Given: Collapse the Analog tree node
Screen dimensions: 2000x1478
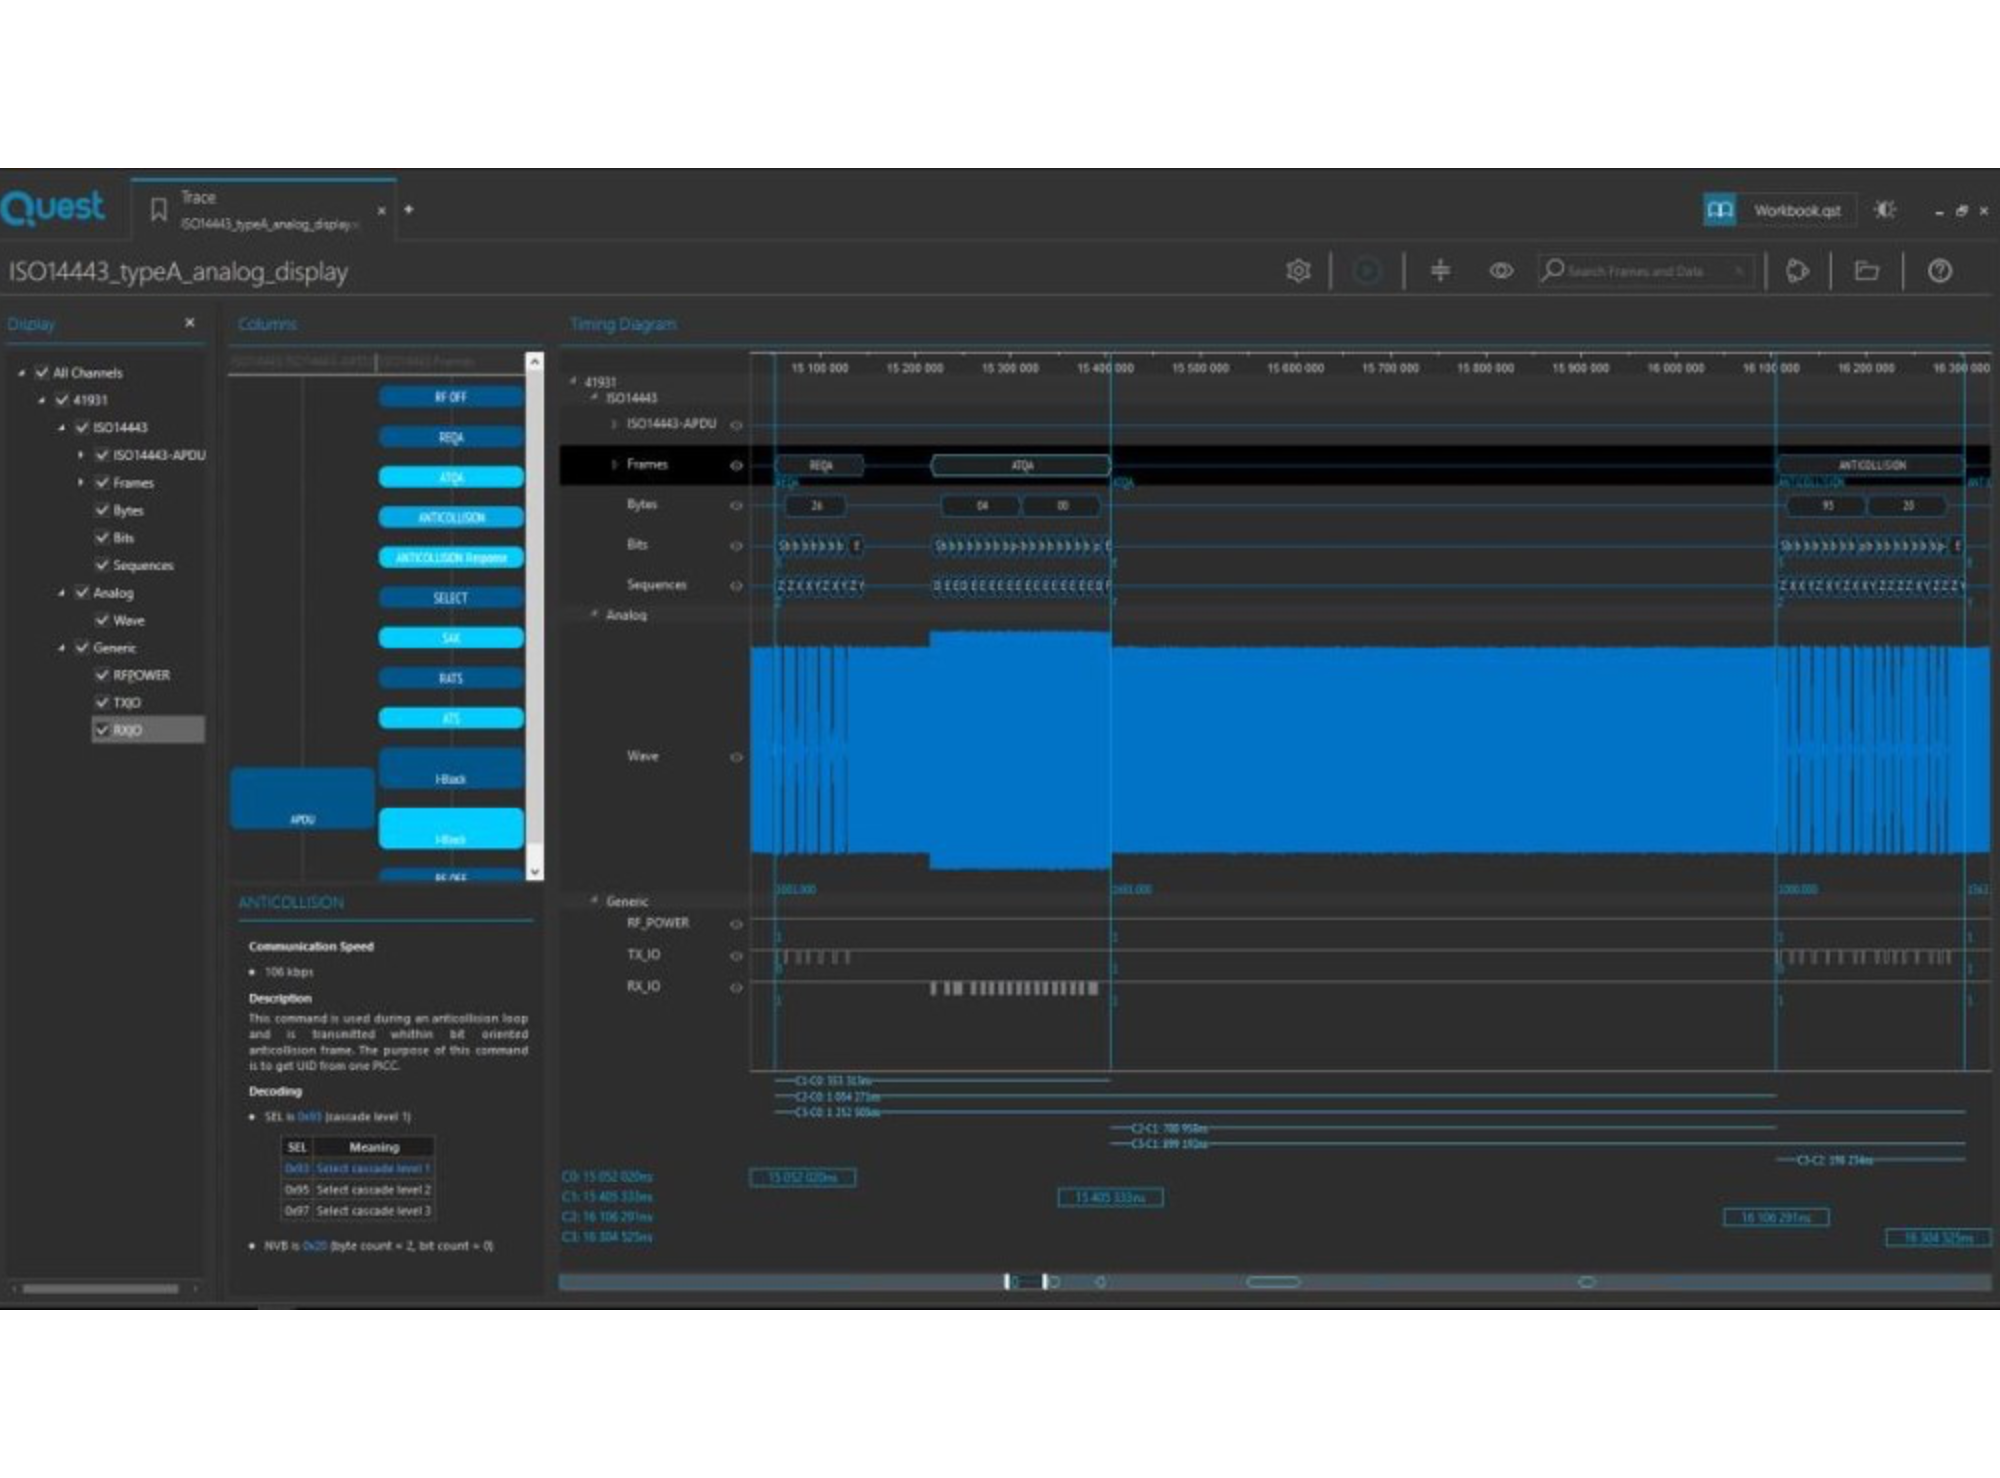Looking at the screenshot, I should click(x=62, y=593).
